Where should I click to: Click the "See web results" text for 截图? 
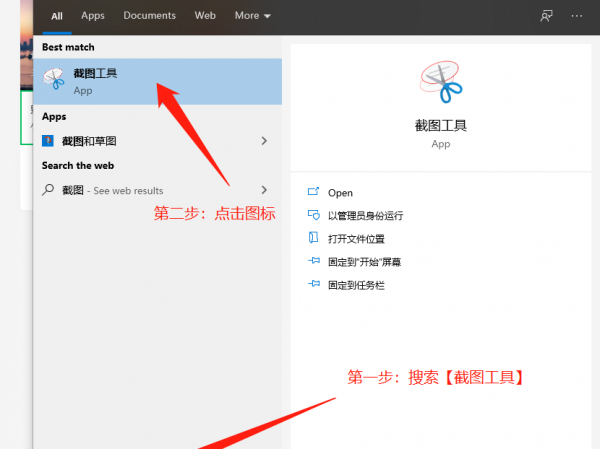tap(128, 191)
